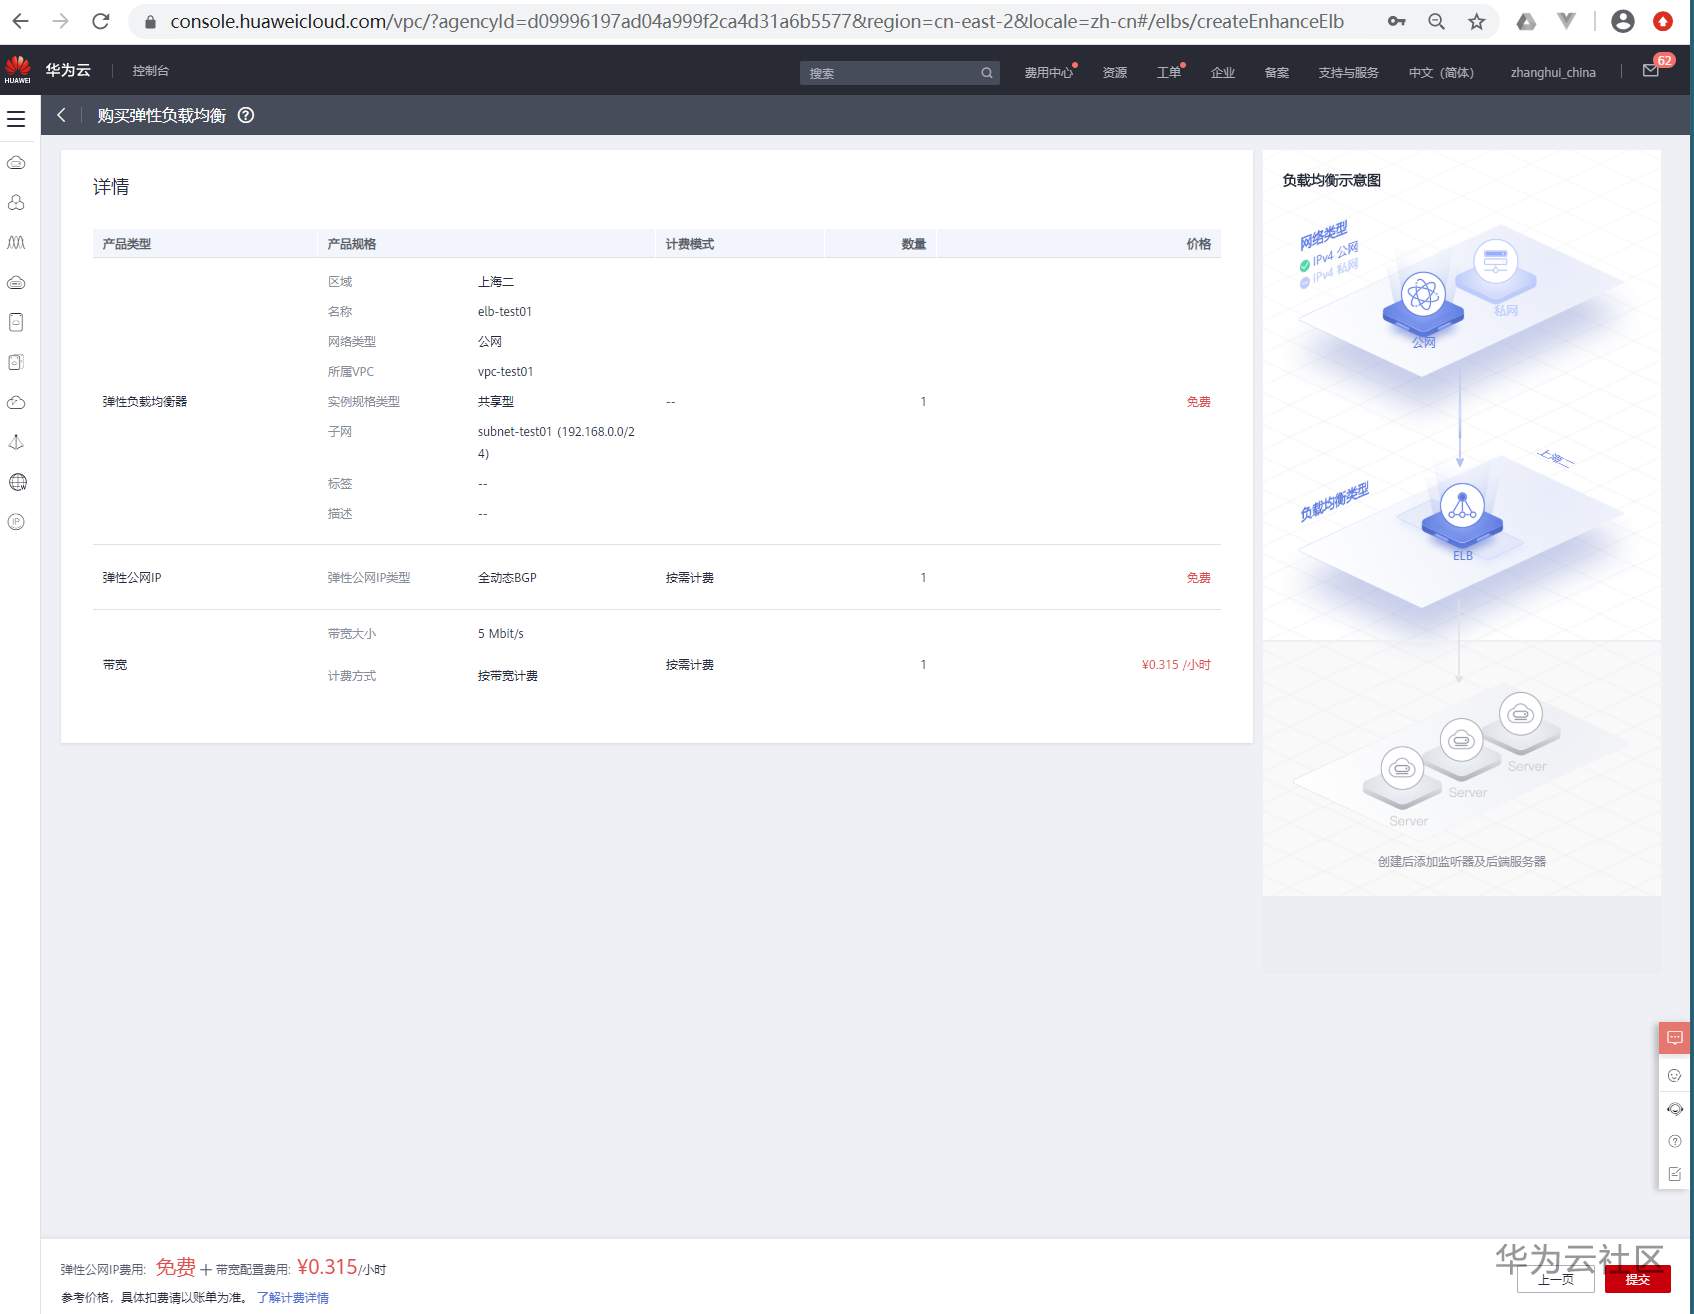Open the survey notepad icon
1694x1314 pixels.
[x=1675, y=1174]
